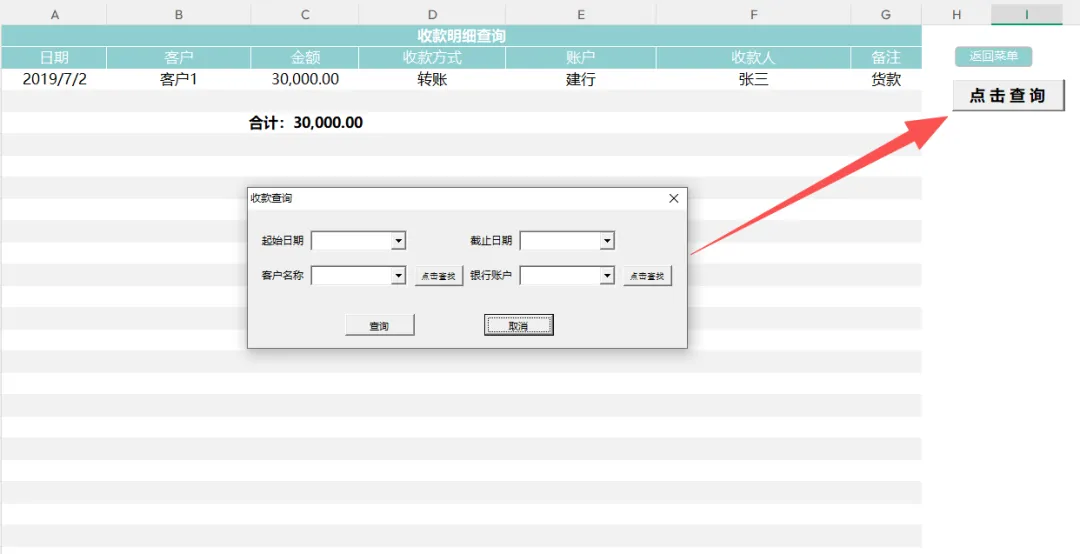
Task: Select the 2019/7/2 date cell
Action: click(x=54, y=79)
